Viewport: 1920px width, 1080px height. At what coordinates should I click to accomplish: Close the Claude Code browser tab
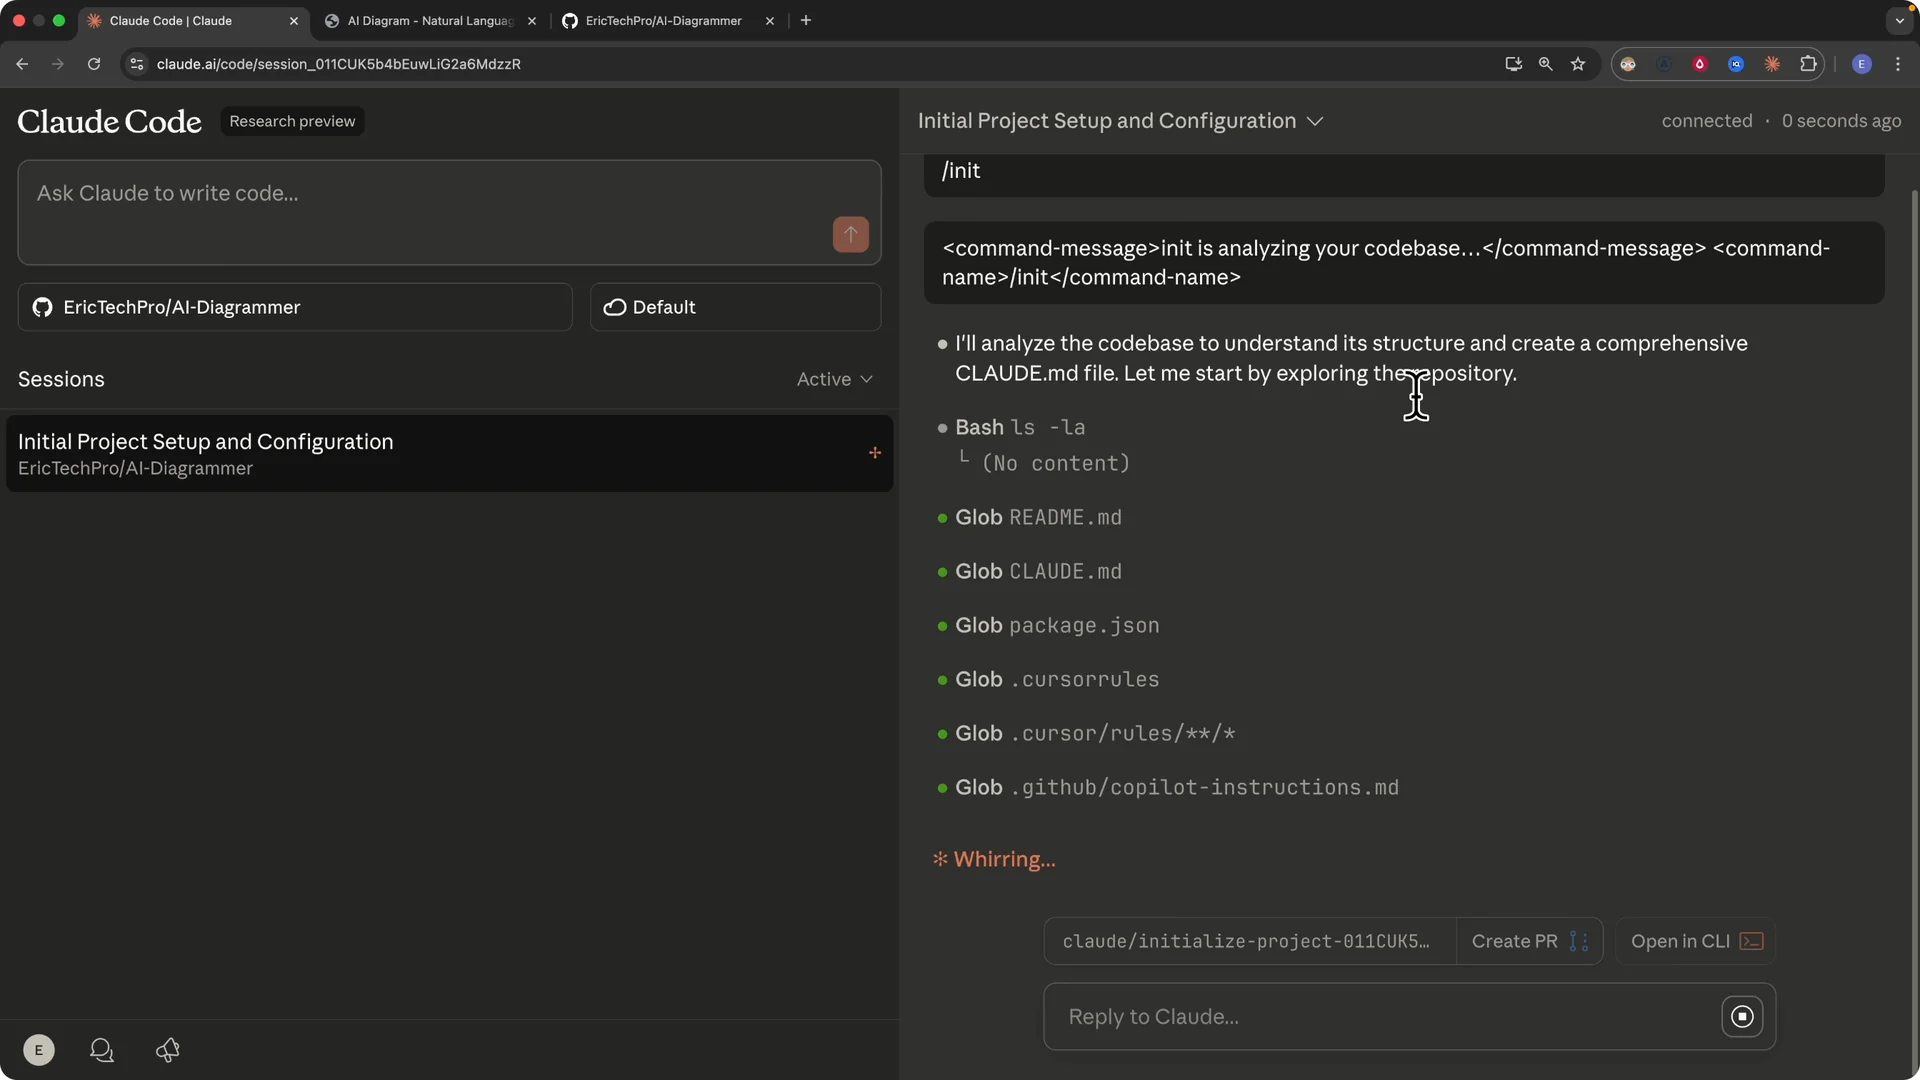coord(294,21)
